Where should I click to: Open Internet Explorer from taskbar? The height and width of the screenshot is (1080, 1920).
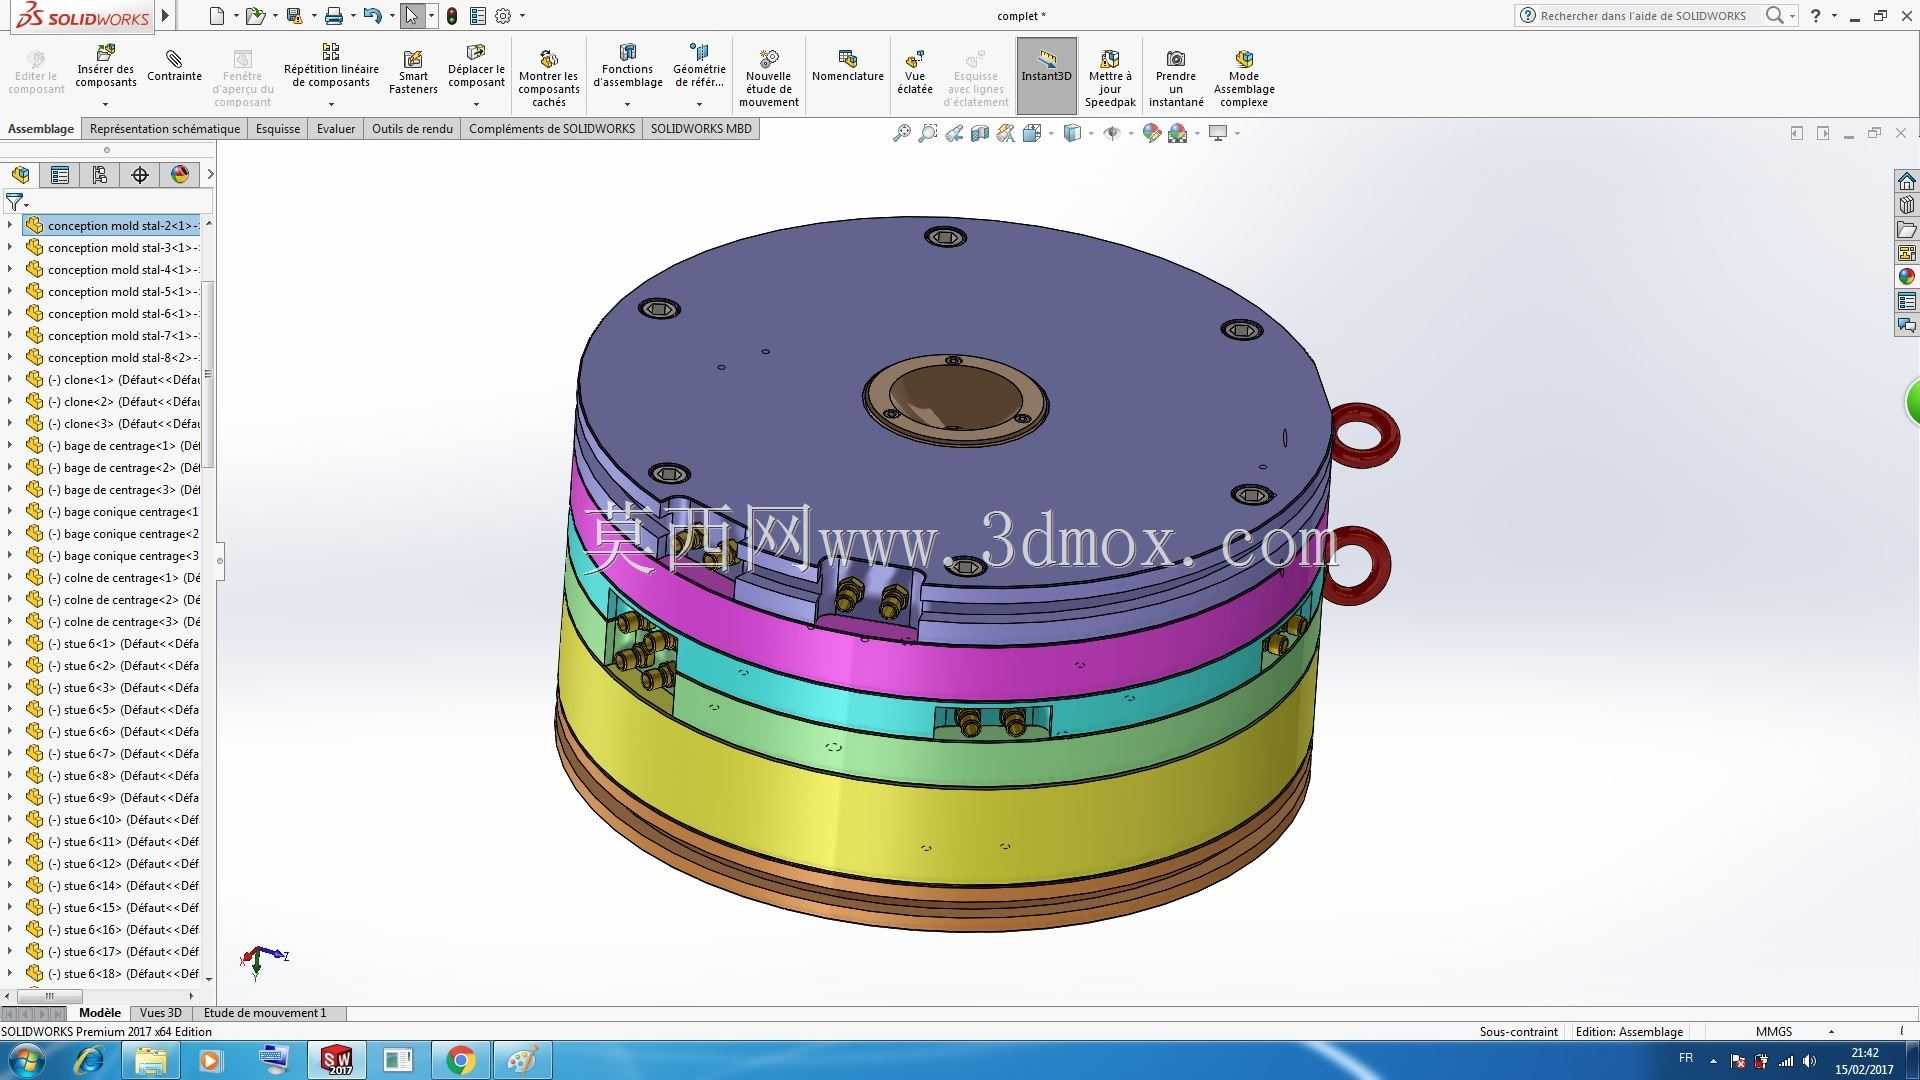click(x=89, y=1060)
